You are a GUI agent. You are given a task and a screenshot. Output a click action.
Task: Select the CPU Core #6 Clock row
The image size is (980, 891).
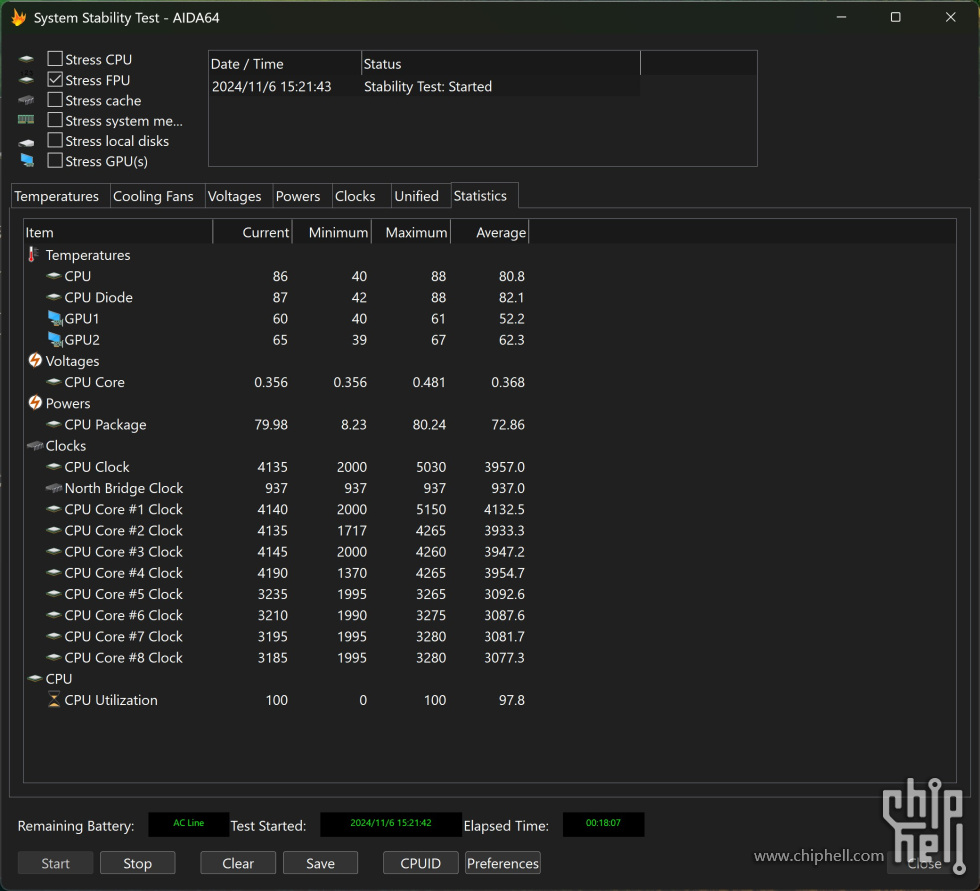tap(276, 615)
